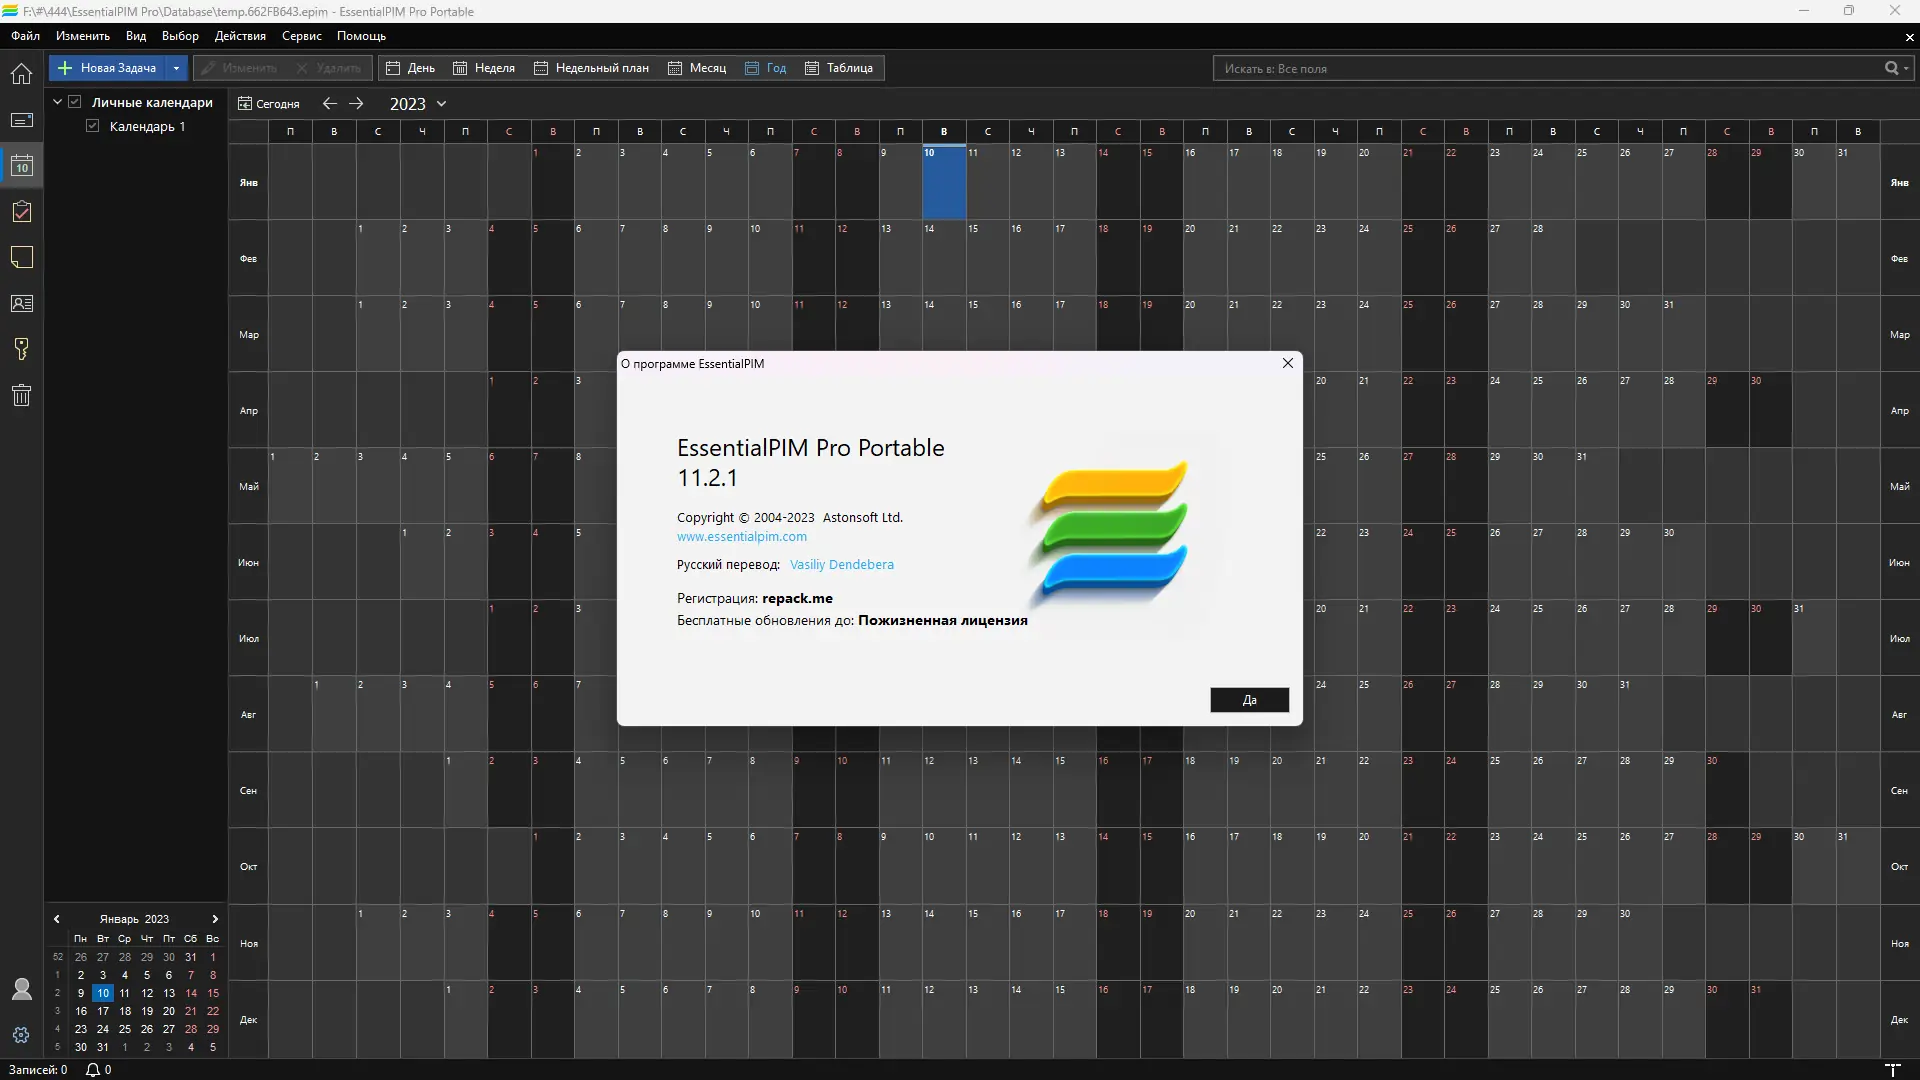Image resolution: width=1920 pixels, height=1080 pixels.
Task: Open the Passwords key icon
Action: pyautogui.click(x=21, y=349)
